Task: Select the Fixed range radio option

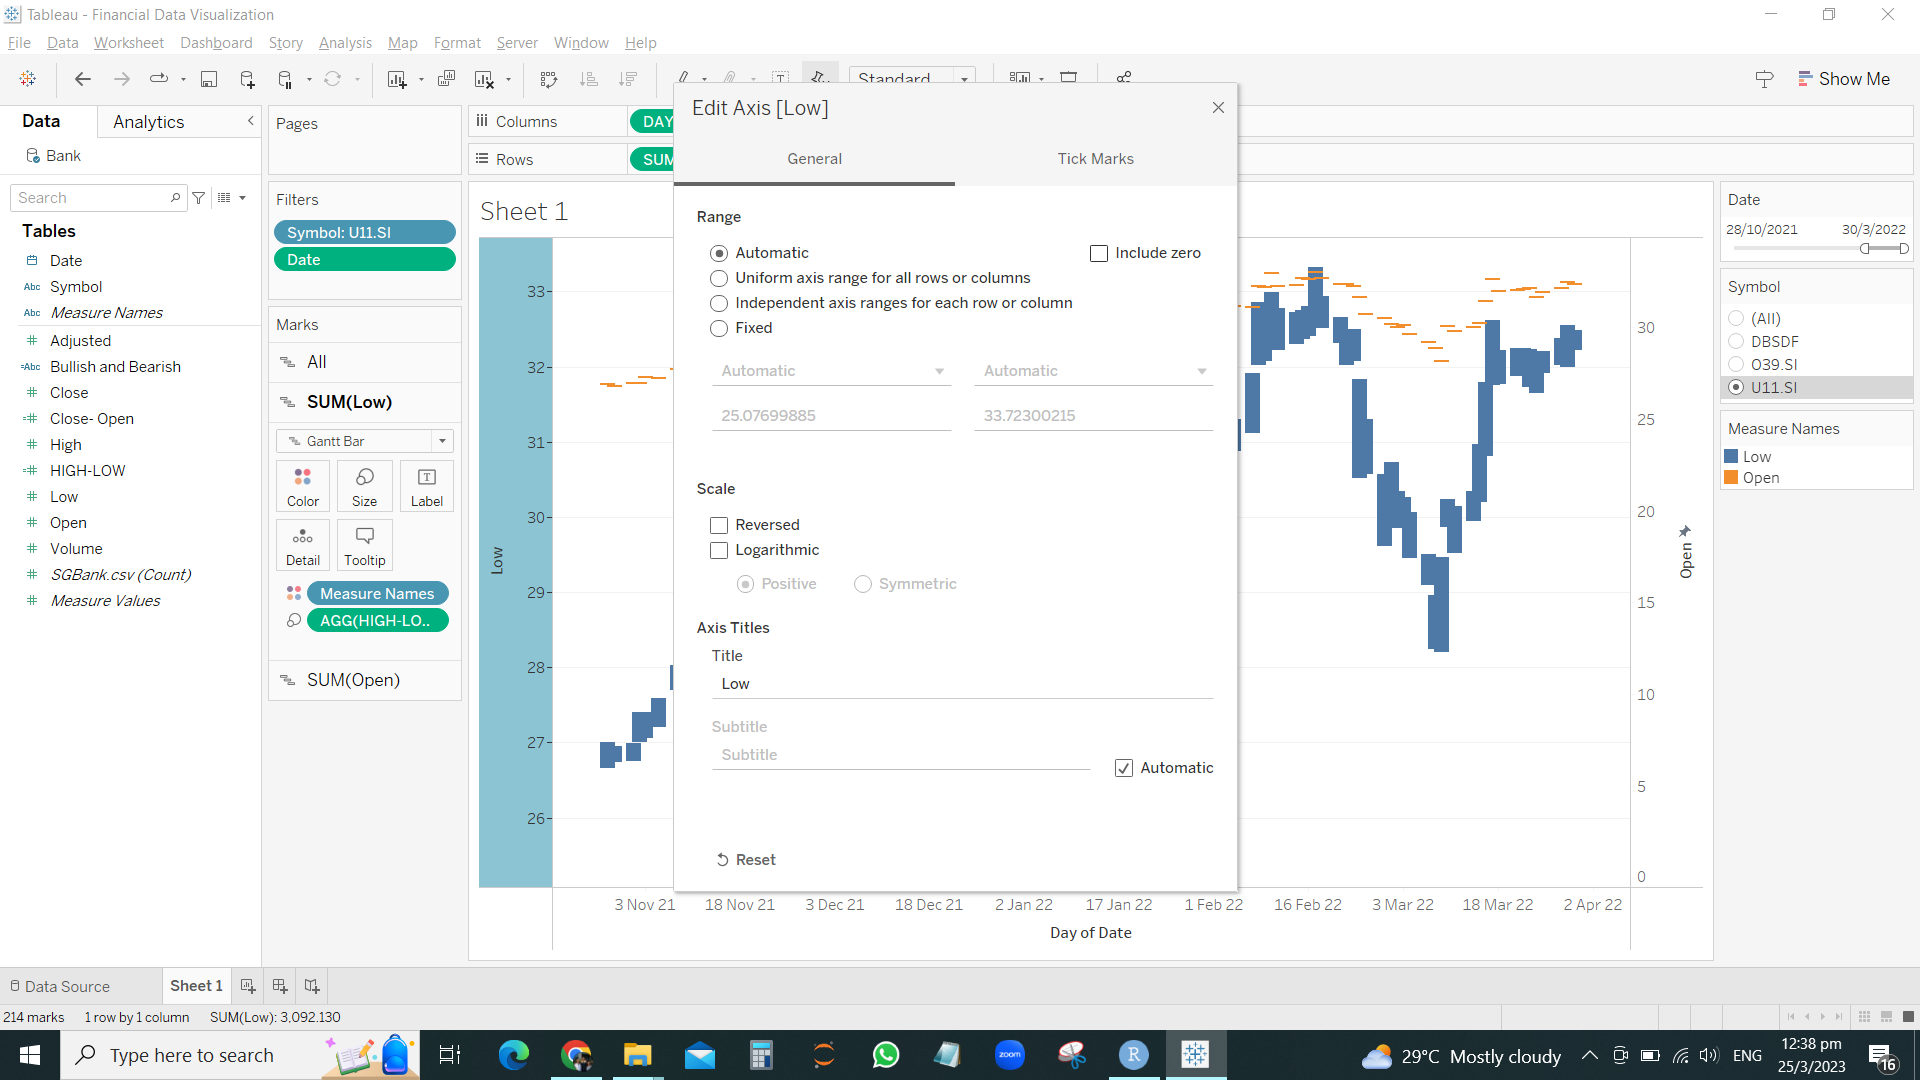Action: tap(719, 328)
